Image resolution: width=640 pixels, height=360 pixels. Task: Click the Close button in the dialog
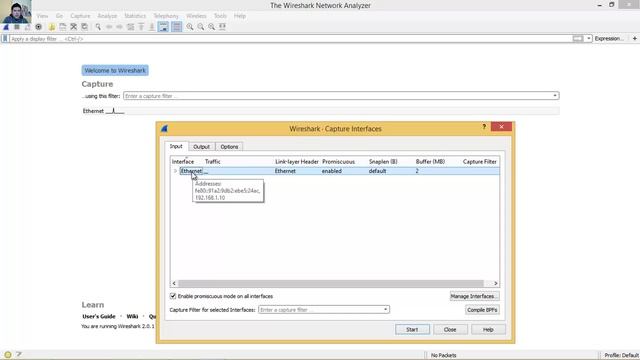pyautogui.click(x=450, y=329)
